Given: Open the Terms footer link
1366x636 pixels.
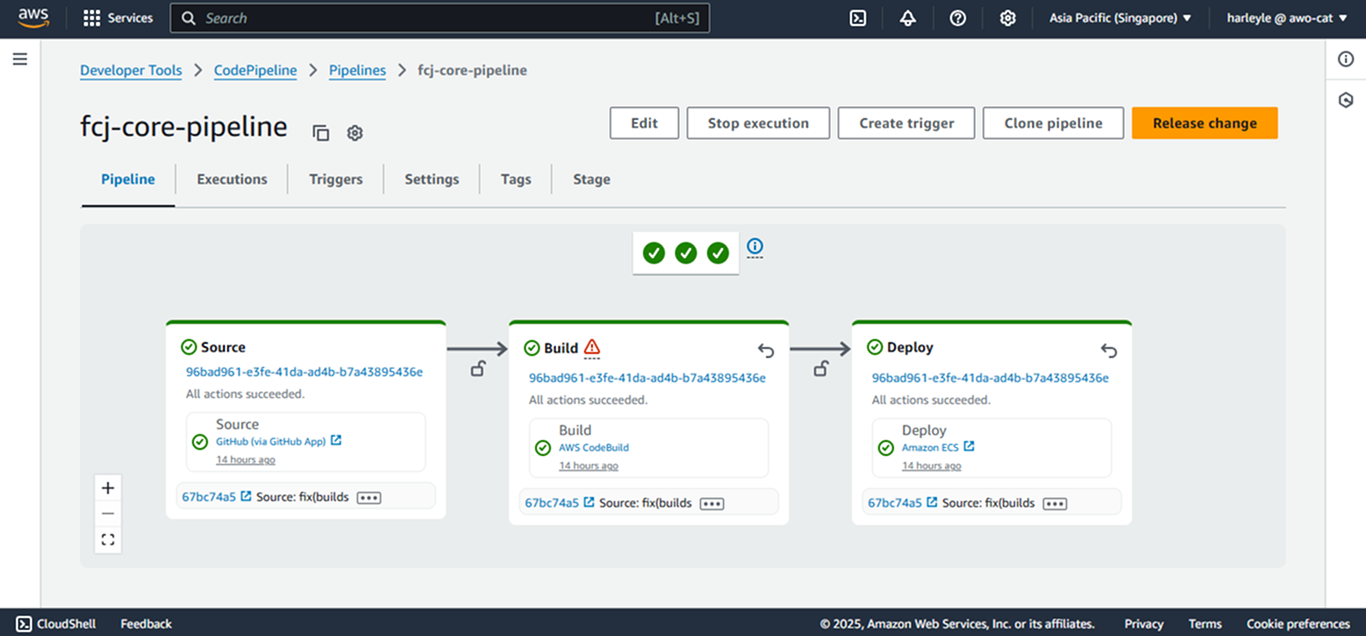Looking at the screenshot, I should [1205, 624].
